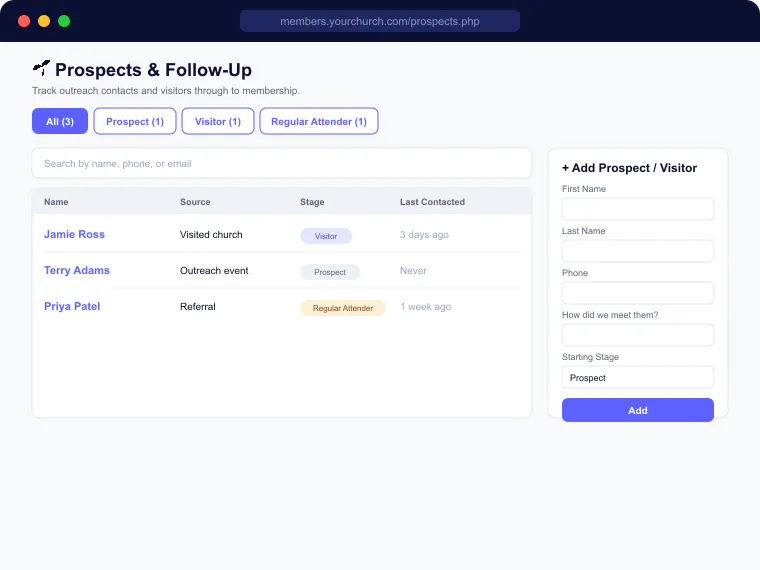The width and height of the screenshot is (760, 570).
Task: Focus the Last Name input
Action: (x=637, y=251)
